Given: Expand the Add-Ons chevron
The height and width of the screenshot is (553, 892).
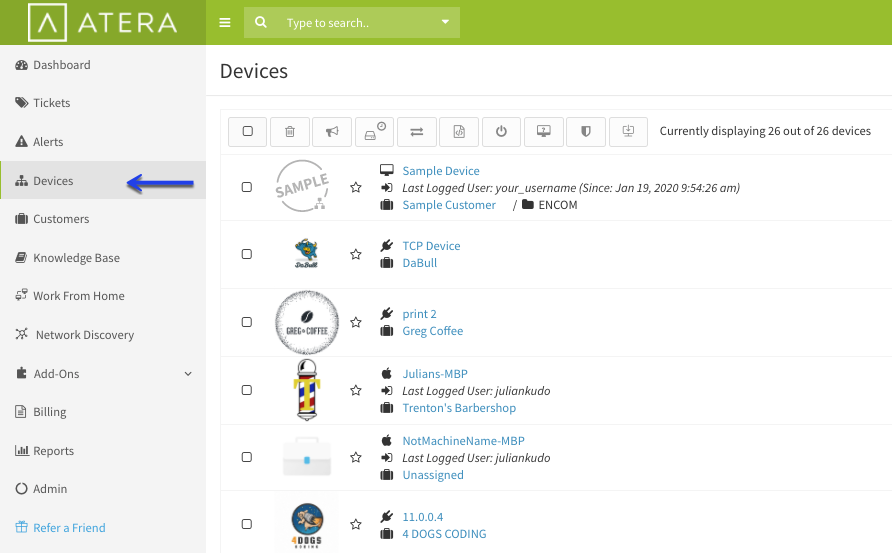Looking at the screenshot, I should pos(188,374).
